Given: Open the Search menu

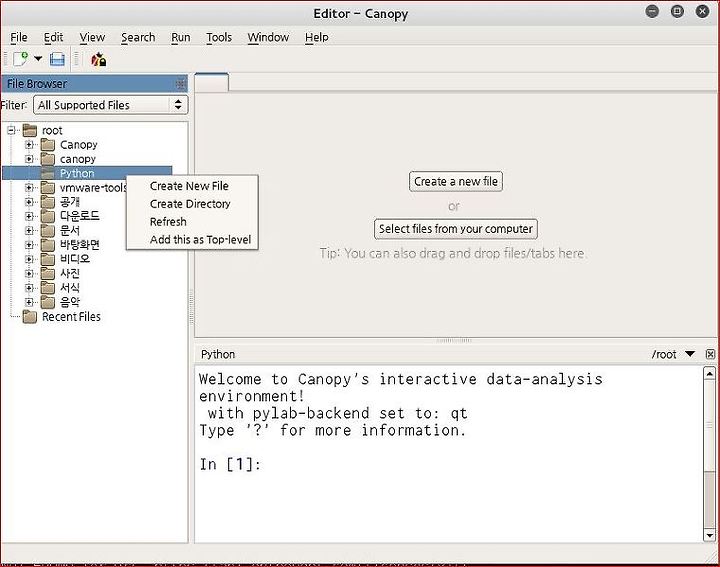Looking at the screenshot, I should pyautogui.click(x=138, y=37).
